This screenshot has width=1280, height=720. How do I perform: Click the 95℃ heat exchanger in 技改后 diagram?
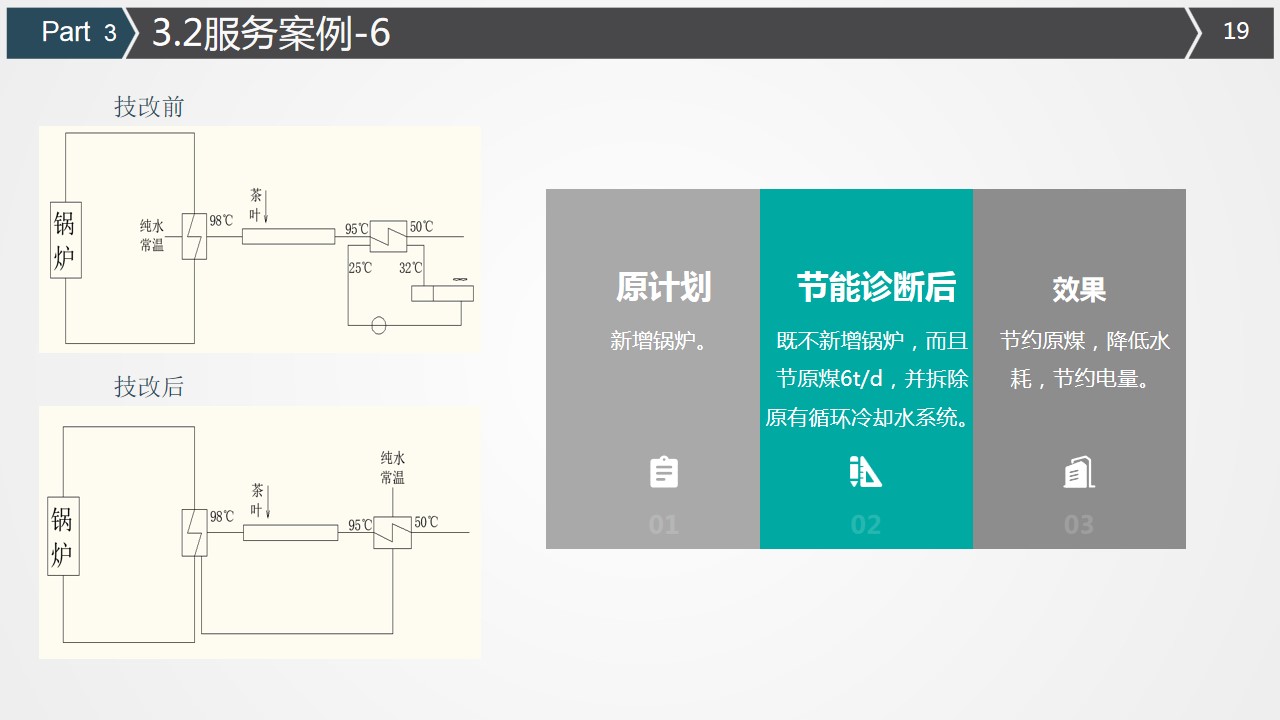(x=392, y=533)
